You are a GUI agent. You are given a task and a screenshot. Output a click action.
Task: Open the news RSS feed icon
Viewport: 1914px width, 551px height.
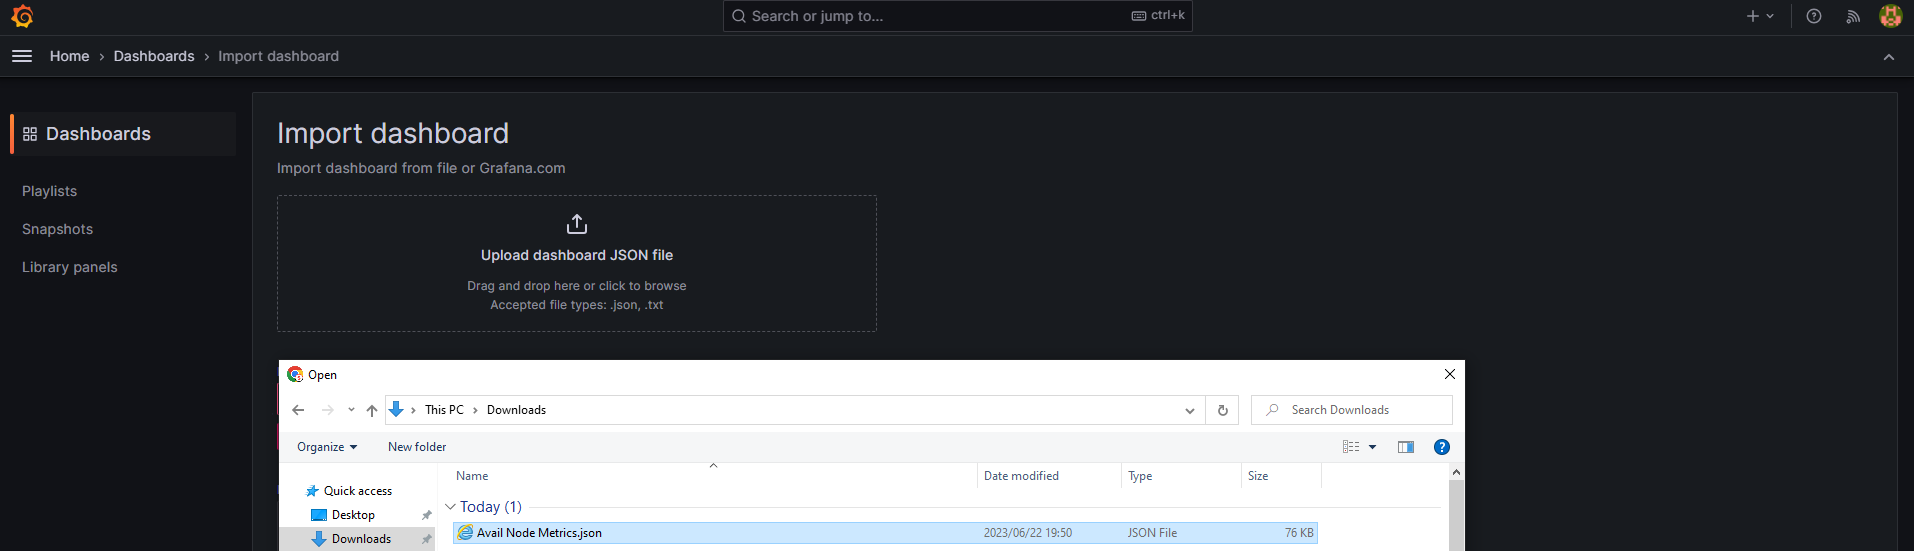[x=1853, y=16]
